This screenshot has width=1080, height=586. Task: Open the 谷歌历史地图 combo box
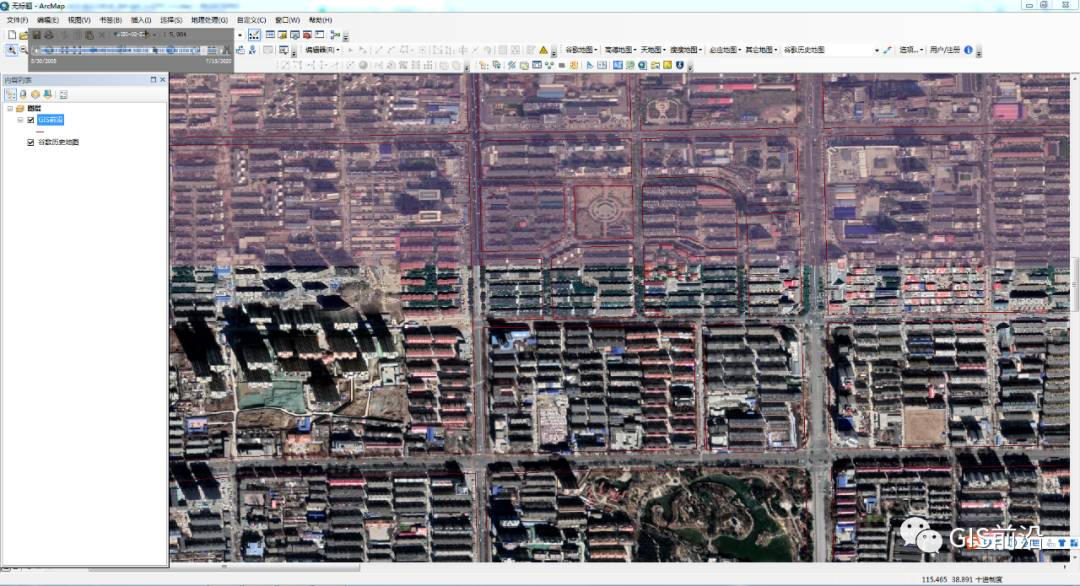coord(831,50)
